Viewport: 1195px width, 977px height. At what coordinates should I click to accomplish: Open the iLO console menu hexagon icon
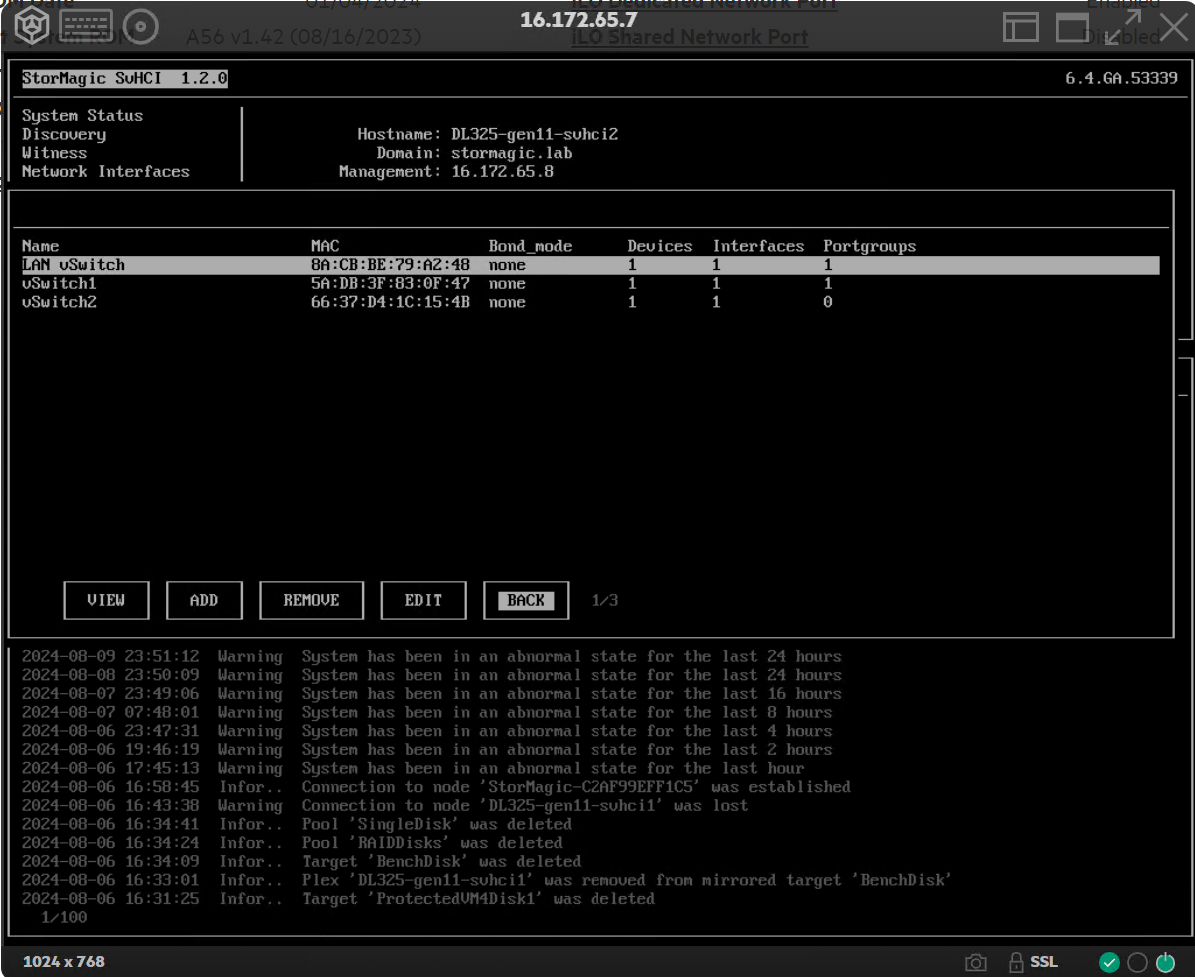tap(32, 26)
